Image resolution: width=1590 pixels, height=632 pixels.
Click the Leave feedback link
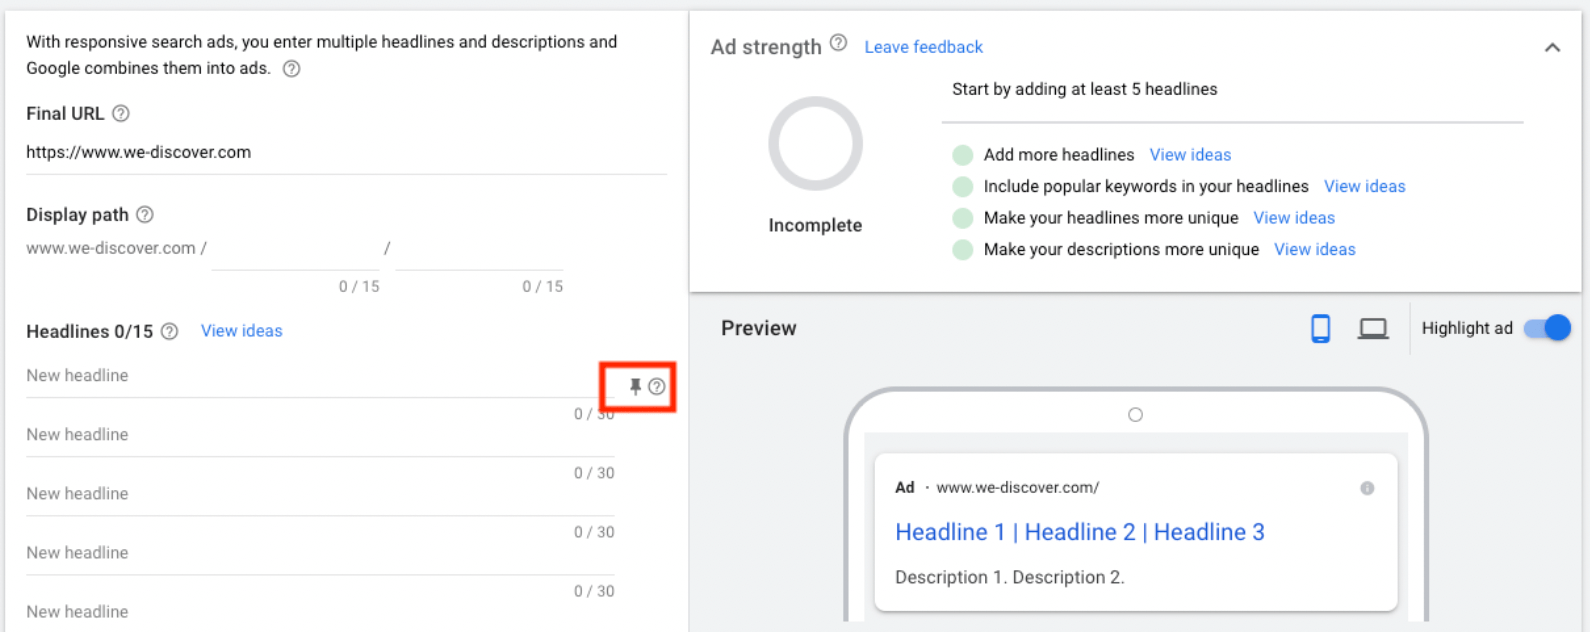click(924, 47)
